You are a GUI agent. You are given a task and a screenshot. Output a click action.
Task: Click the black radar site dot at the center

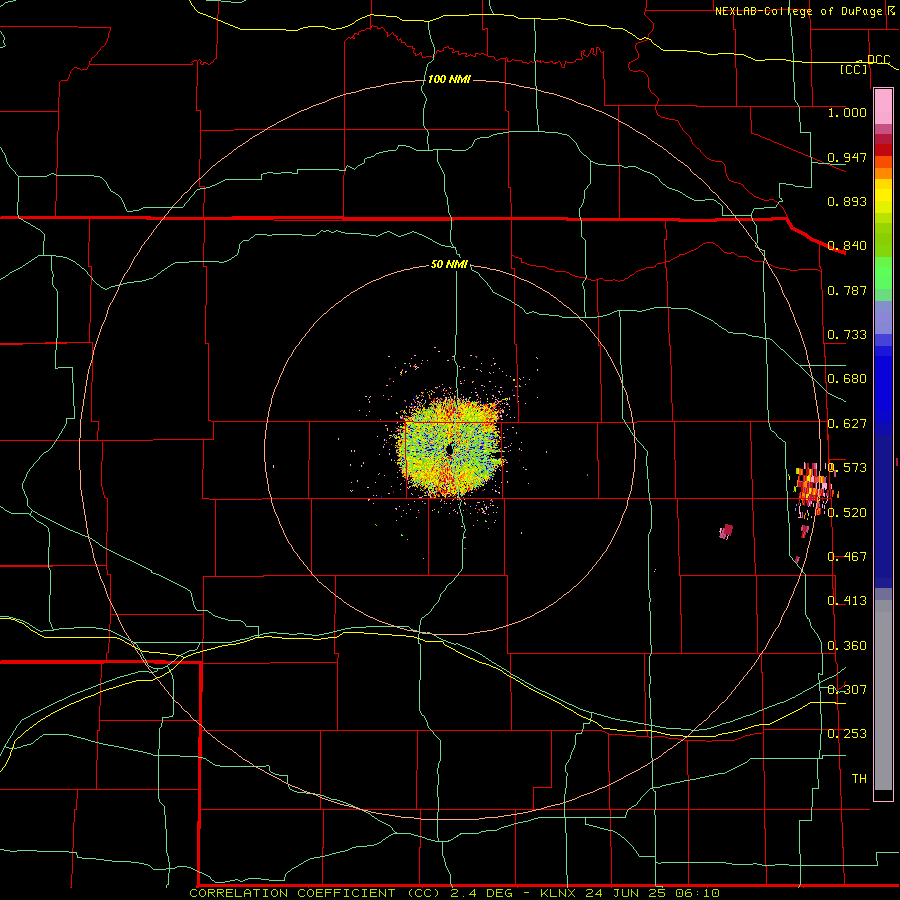pos(449,450)
